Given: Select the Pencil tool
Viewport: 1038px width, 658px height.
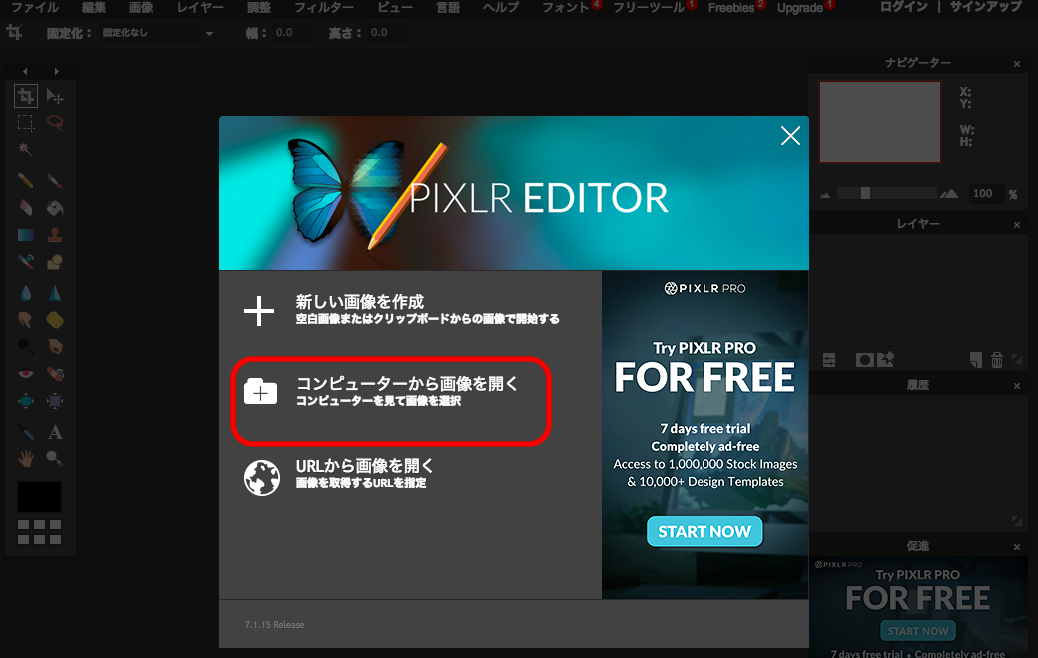Looking at the screenshot, I should pos(26,181).
